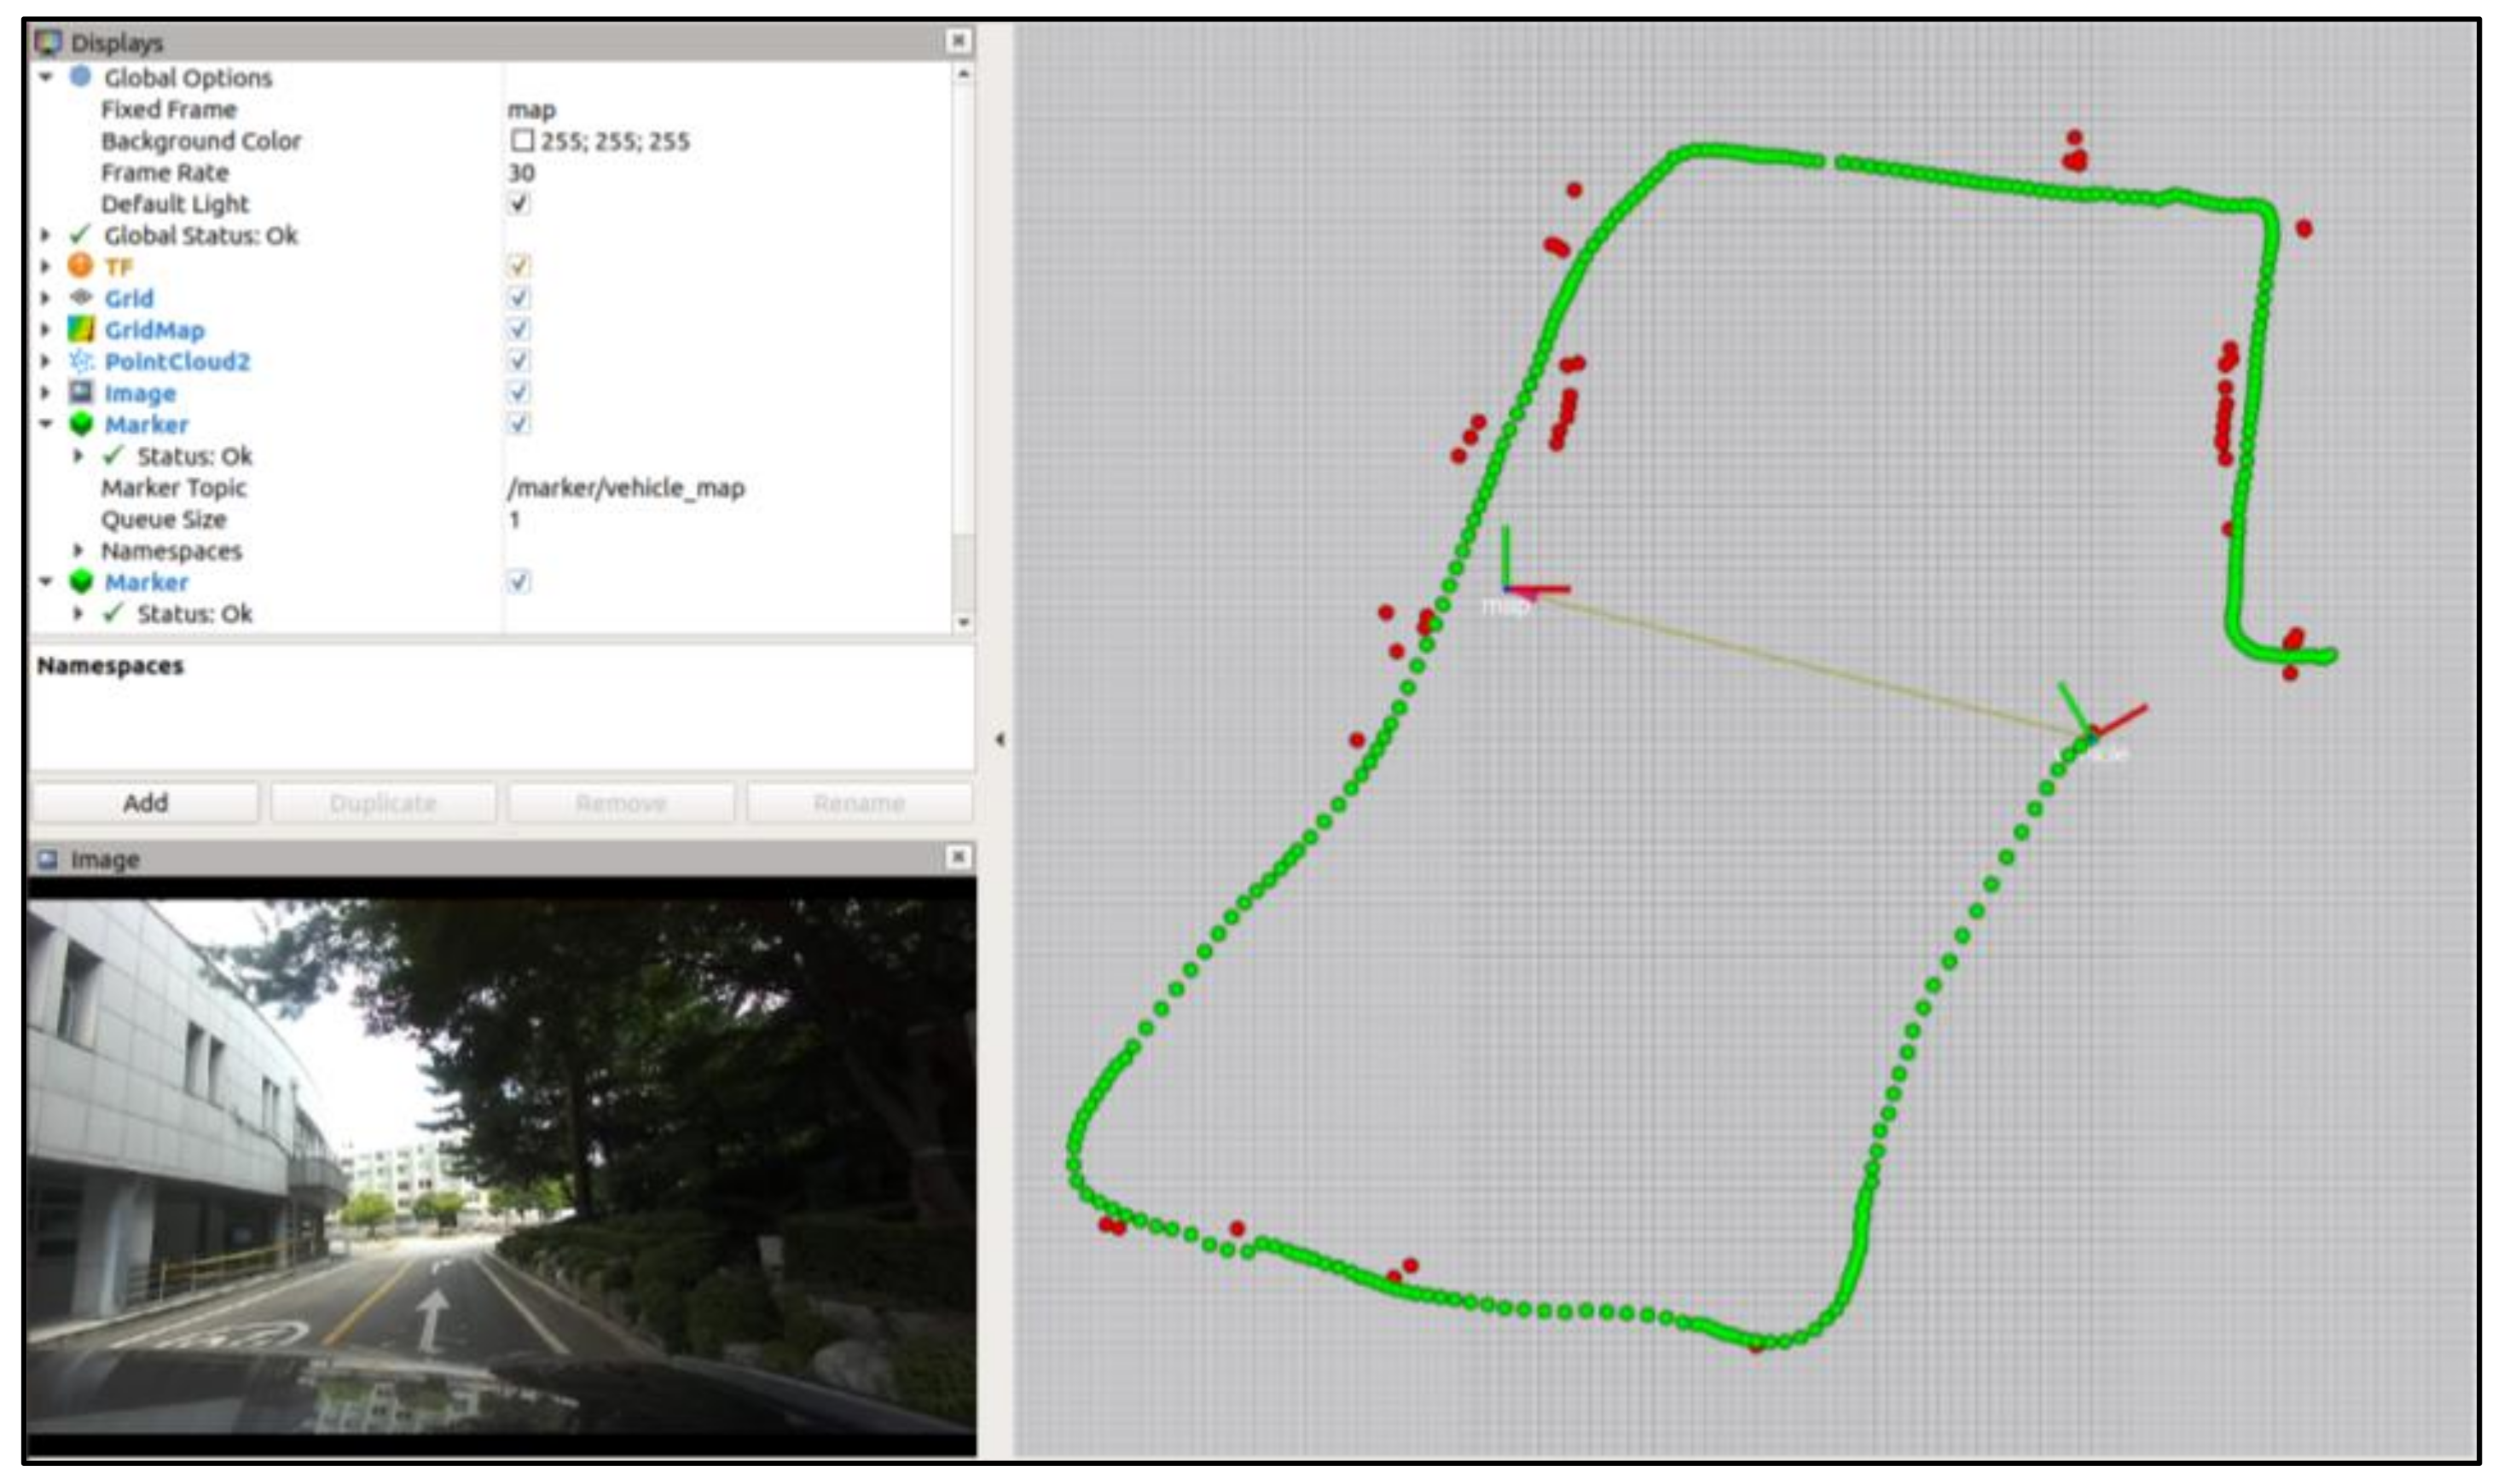Close the Image panel

pyautogui.click(x=958, y=857)
